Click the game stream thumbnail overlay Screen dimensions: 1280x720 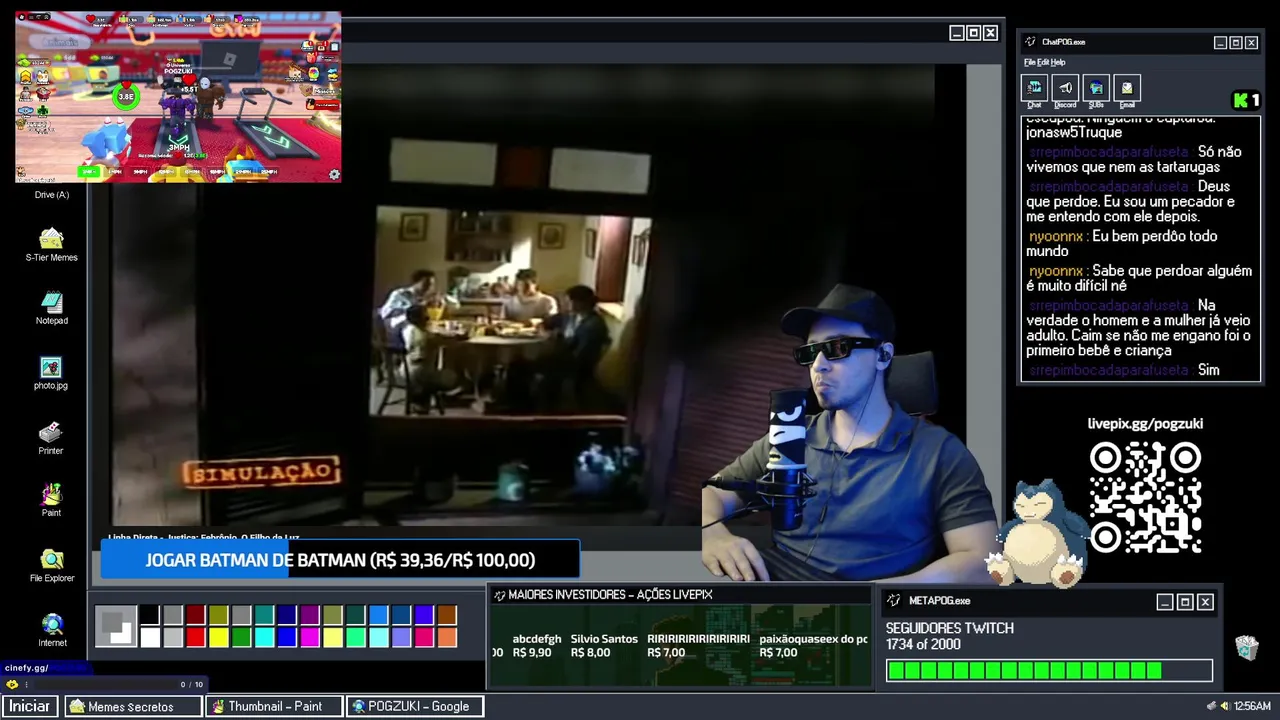[x=178, y=97]
